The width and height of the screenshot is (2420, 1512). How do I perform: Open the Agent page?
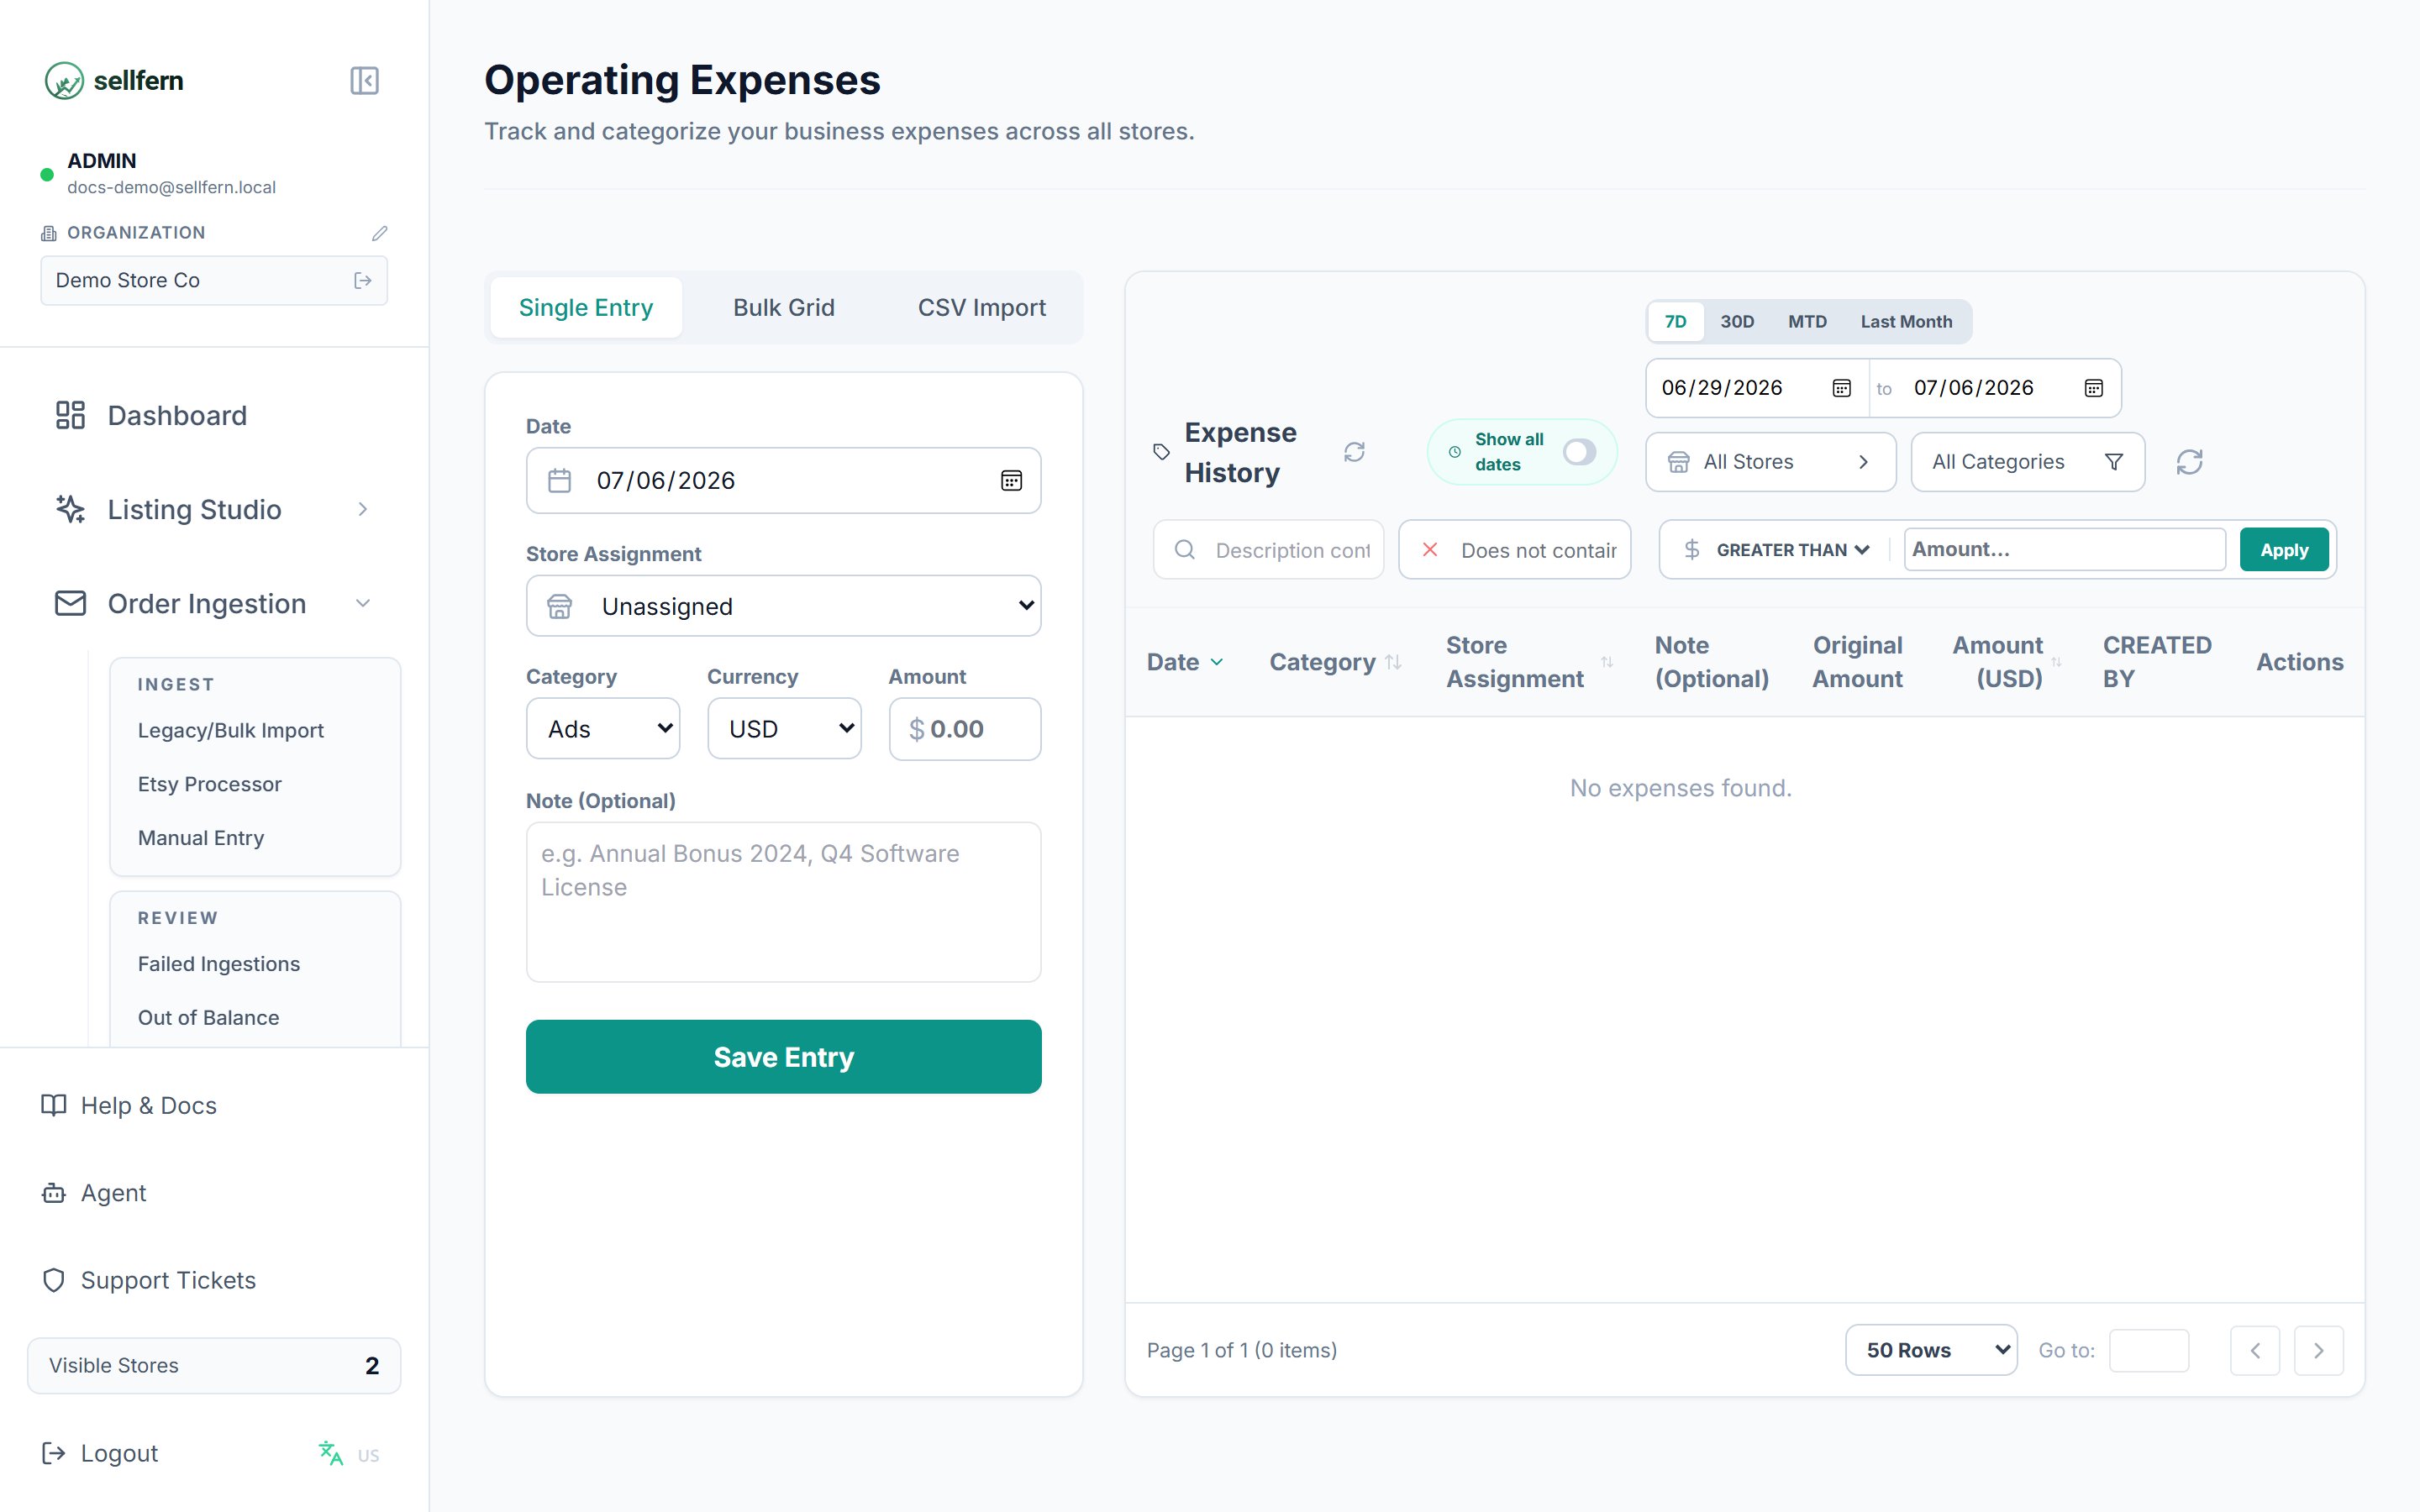94,1194
